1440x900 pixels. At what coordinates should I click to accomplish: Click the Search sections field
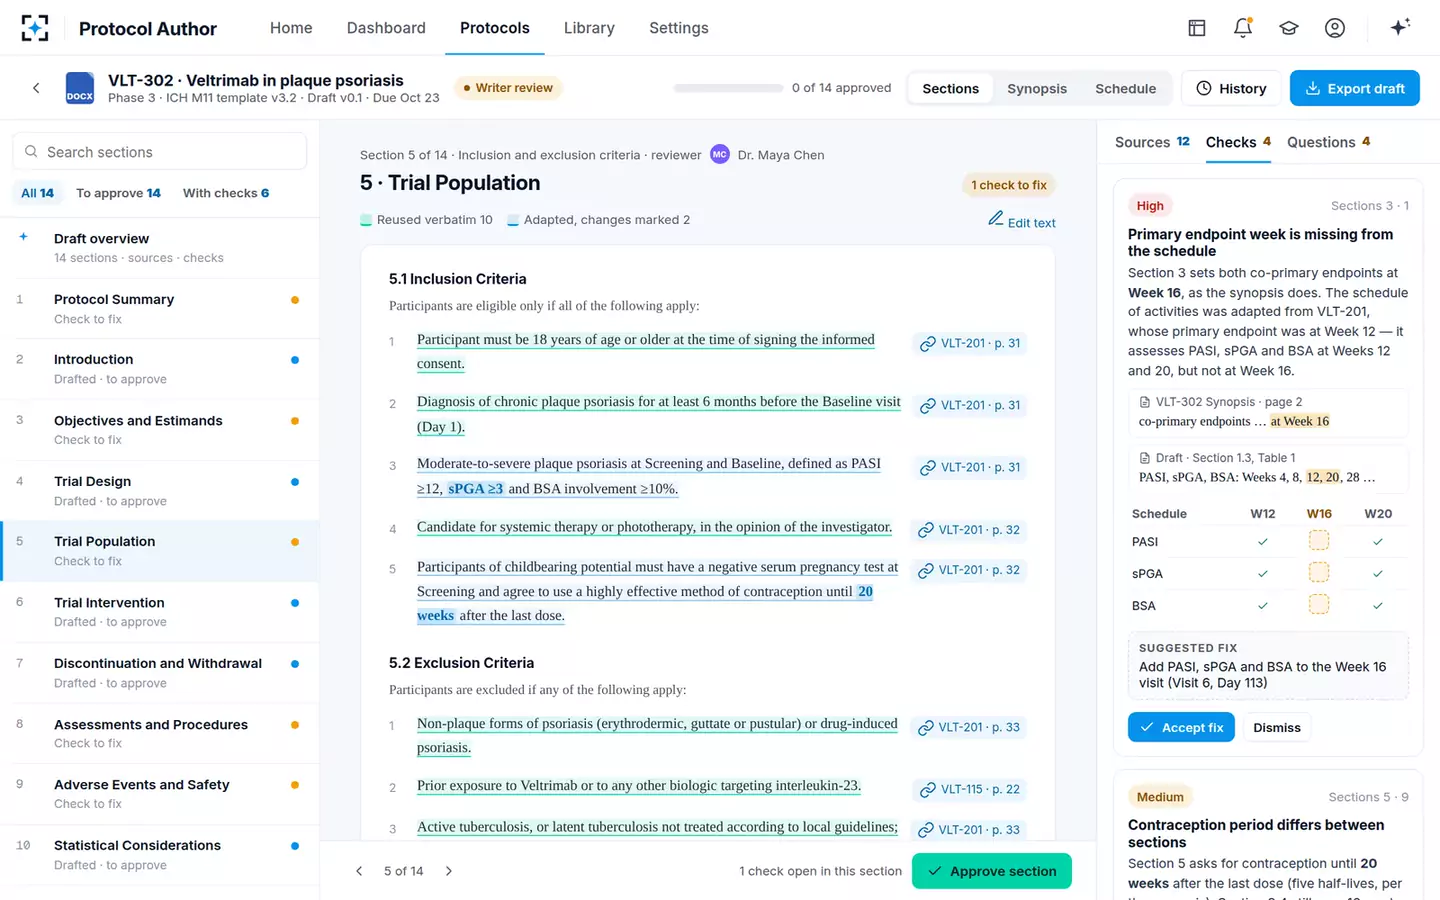tap(160, 152)
